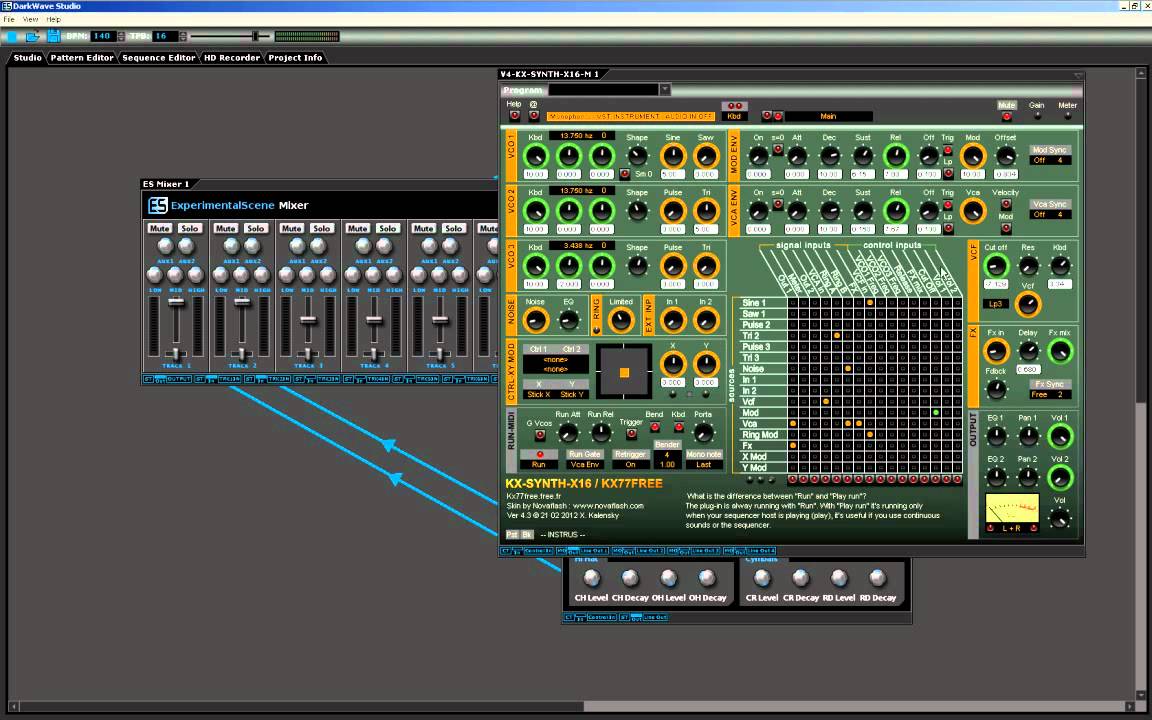Open the Help menu
This screenshot has width=1152, height=720.
[x=54, y=19]
